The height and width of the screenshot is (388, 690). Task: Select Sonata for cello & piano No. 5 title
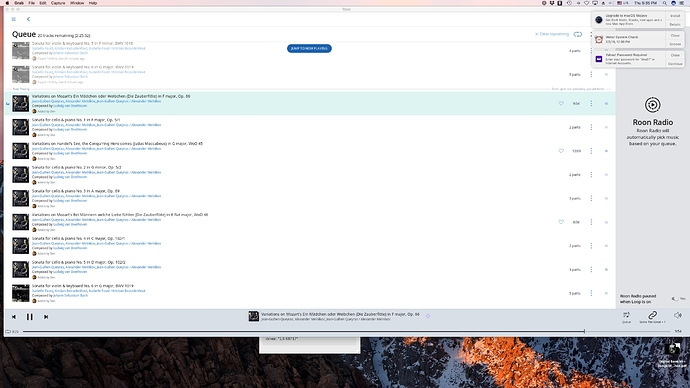click(79, 262)
